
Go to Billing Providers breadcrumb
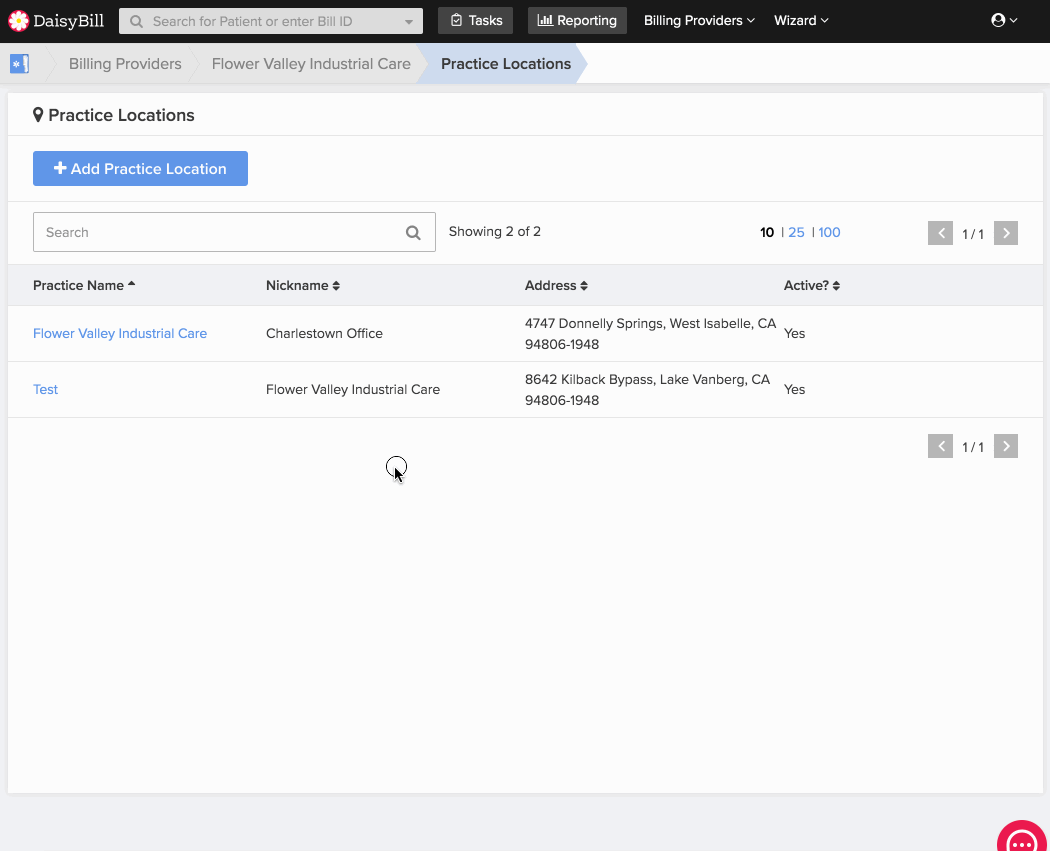(125, 64)
